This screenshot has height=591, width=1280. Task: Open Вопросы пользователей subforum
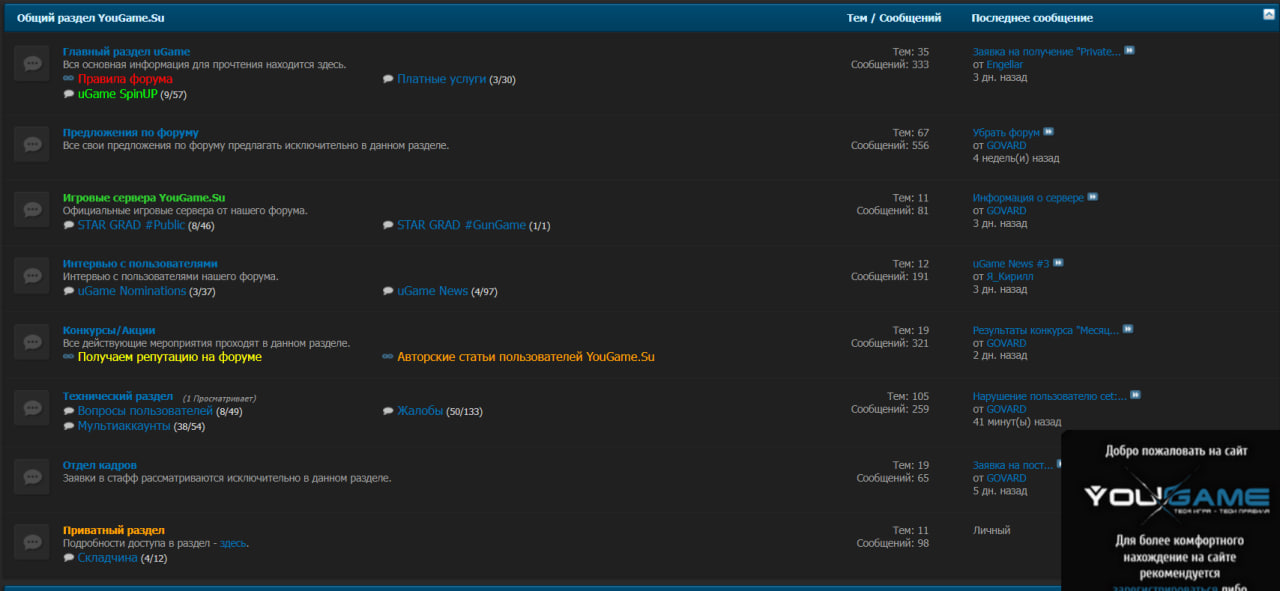[x=145, y=411]
